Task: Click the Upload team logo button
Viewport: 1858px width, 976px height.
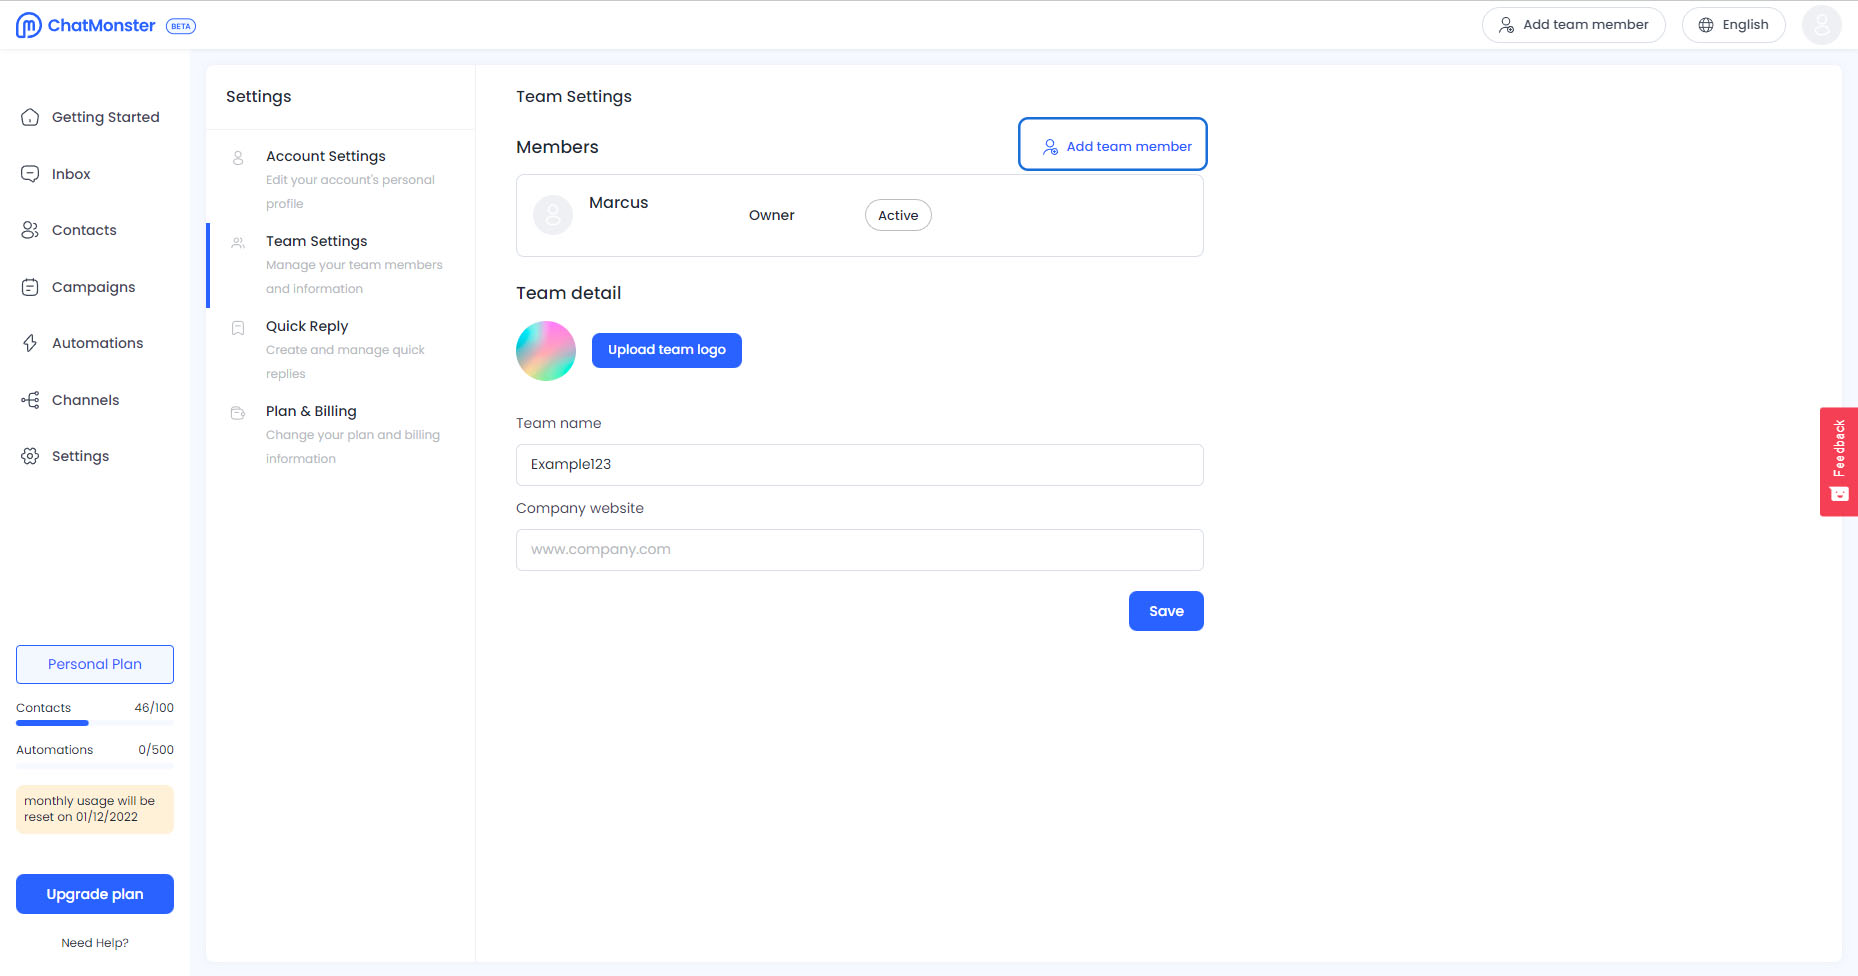Action: (667, 350)
